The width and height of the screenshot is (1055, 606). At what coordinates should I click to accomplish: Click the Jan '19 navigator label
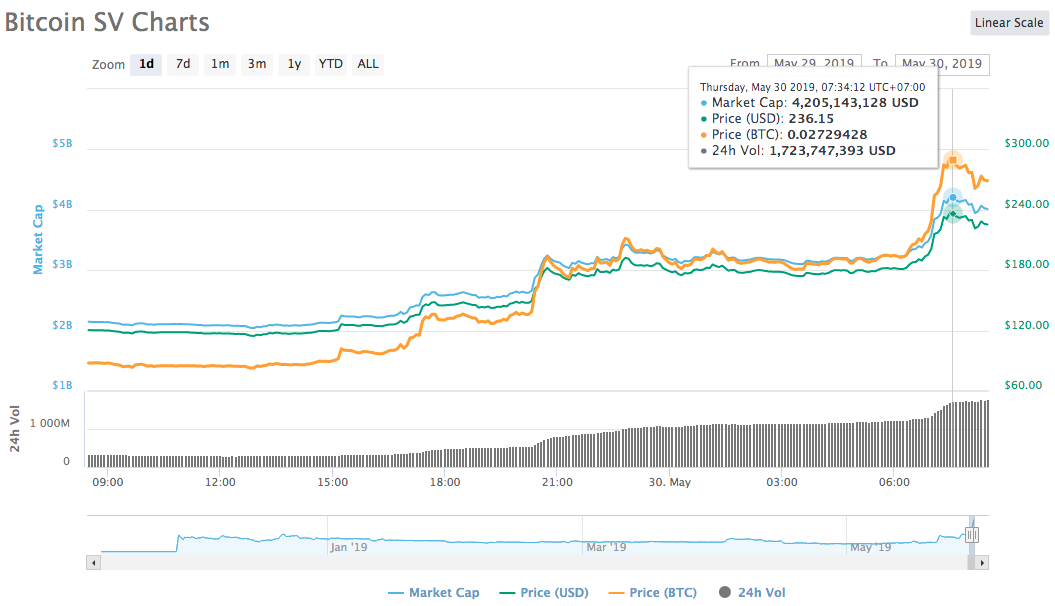349,547
